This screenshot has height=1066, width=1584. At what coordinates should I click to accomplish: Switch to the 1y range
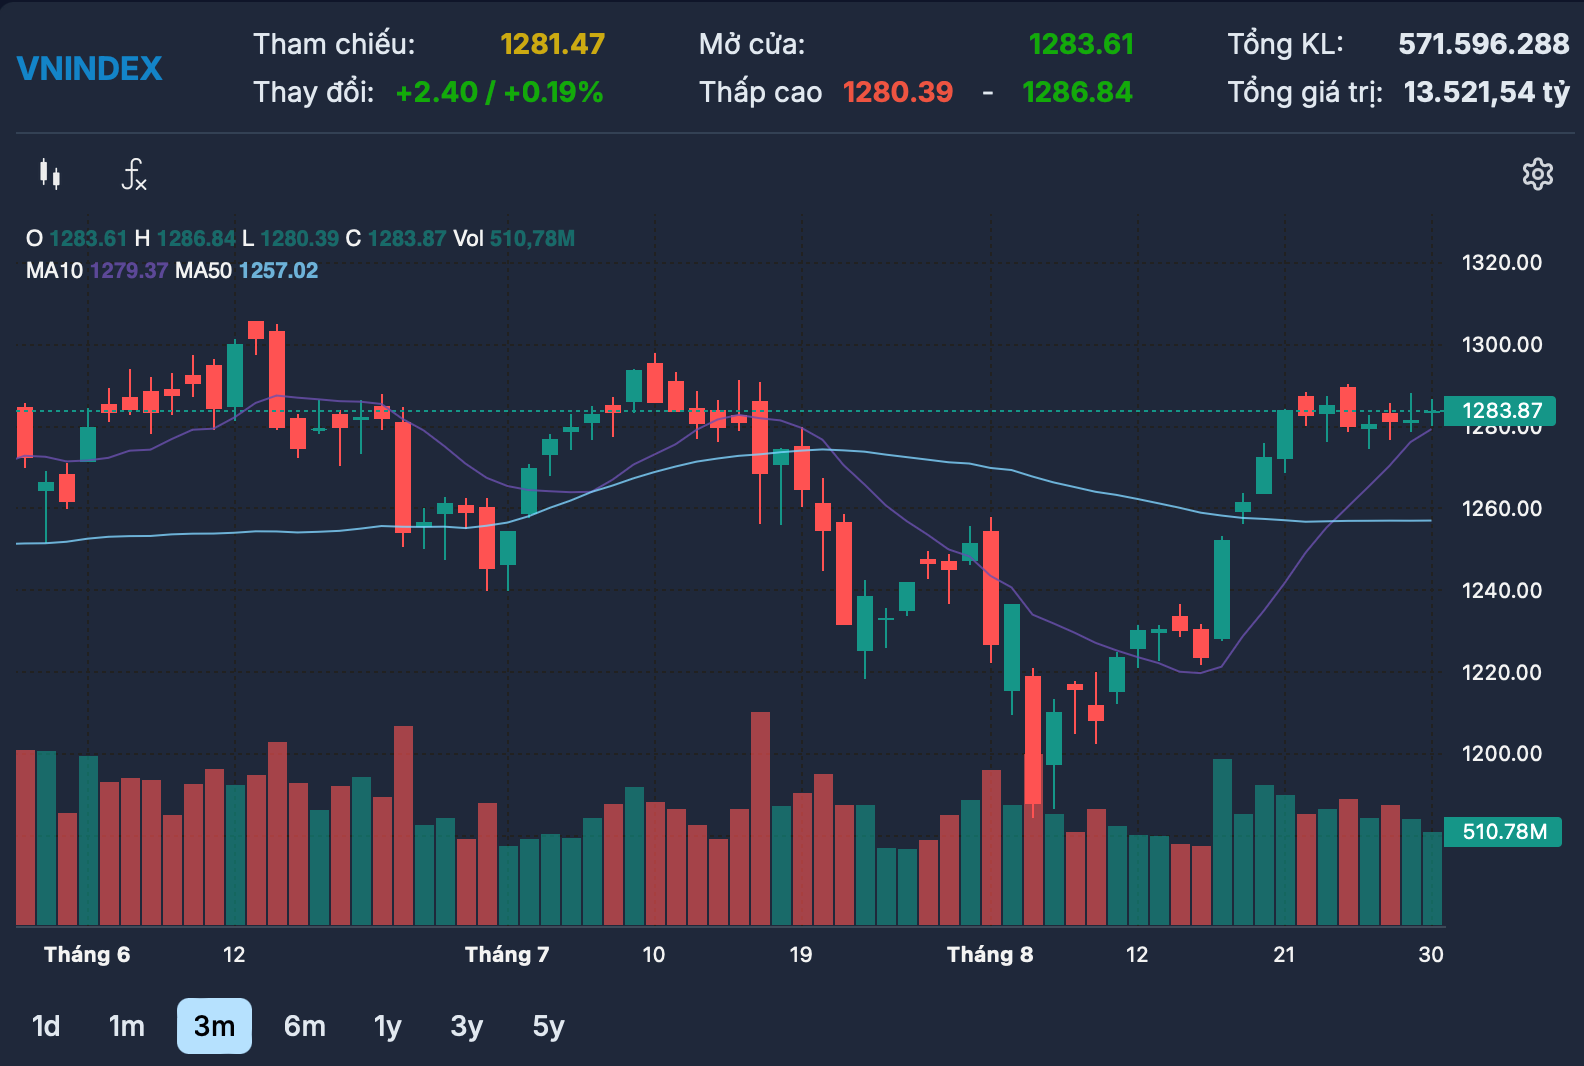[x=388, y=1026]
